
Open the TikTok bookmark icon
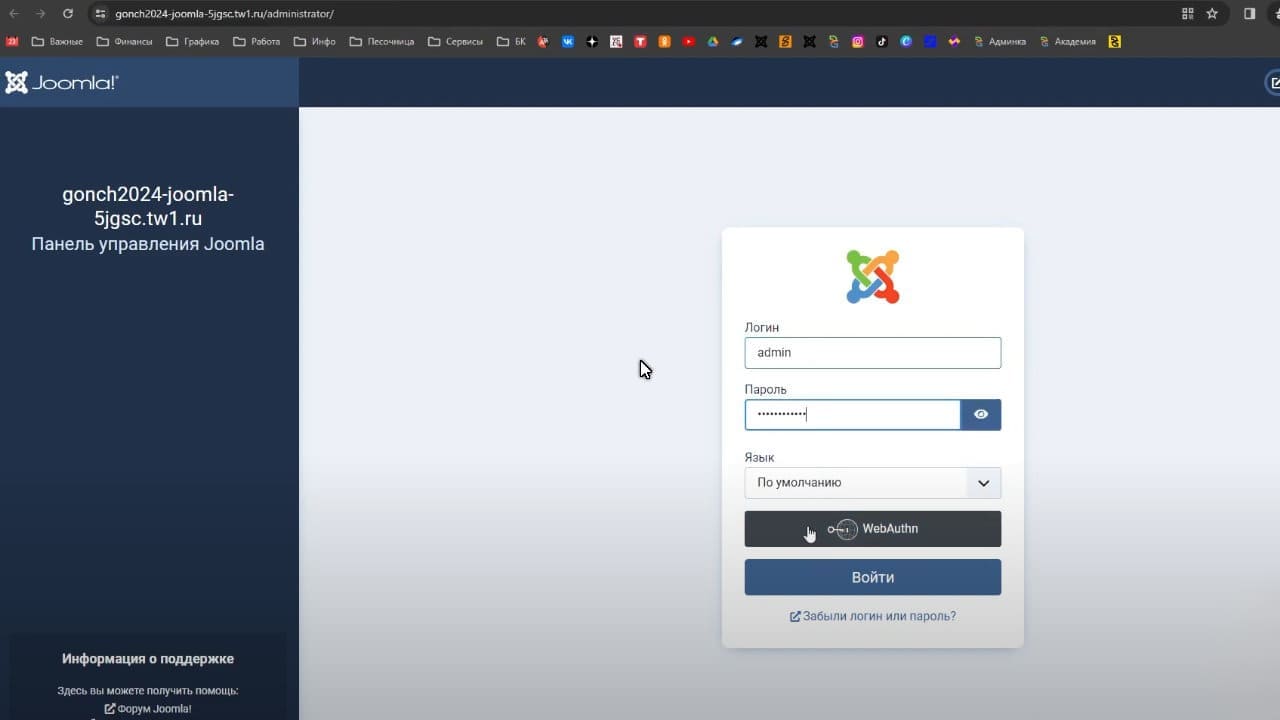(882, 42)
